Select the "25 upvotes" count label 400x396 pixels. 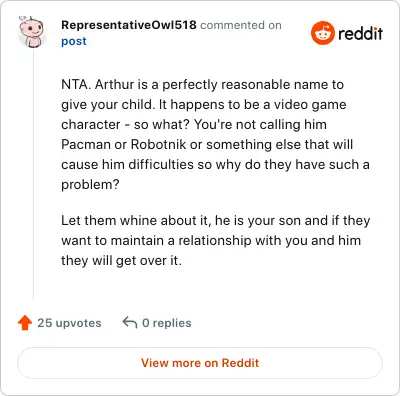pos(69,323)
